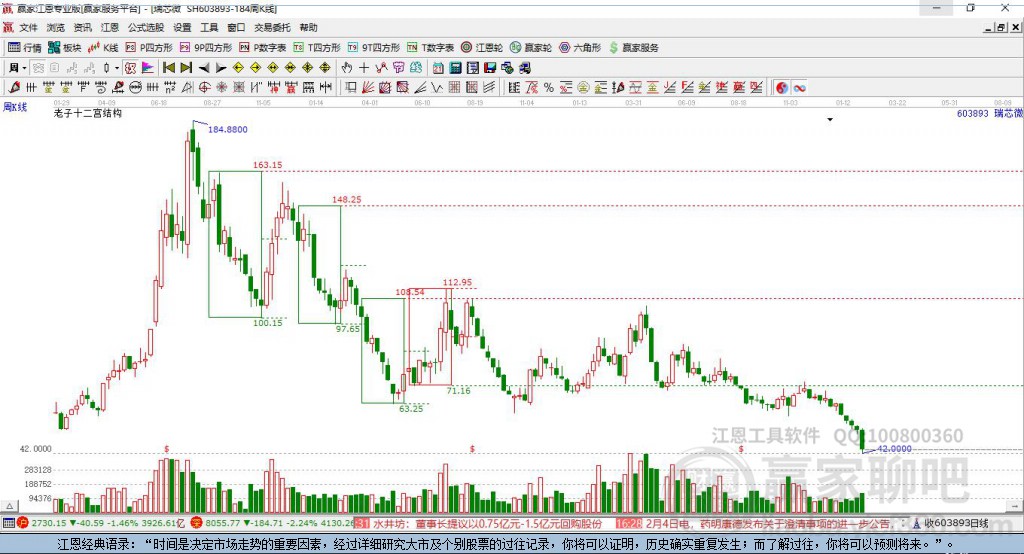This screenshot has width=1024, height=554.
Task: Open the 六角形 hexagon tool
Action: tap(580, 47)
